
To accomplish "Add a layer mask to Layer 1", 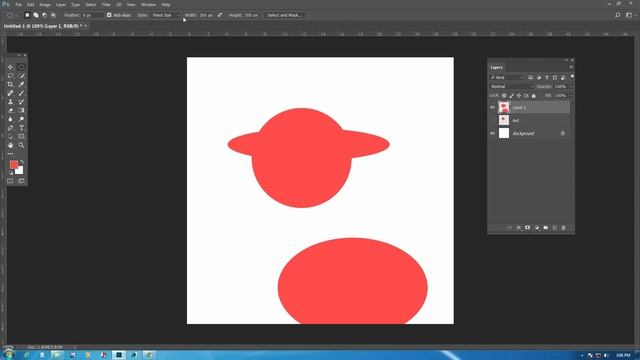I will tap(527, 228).
